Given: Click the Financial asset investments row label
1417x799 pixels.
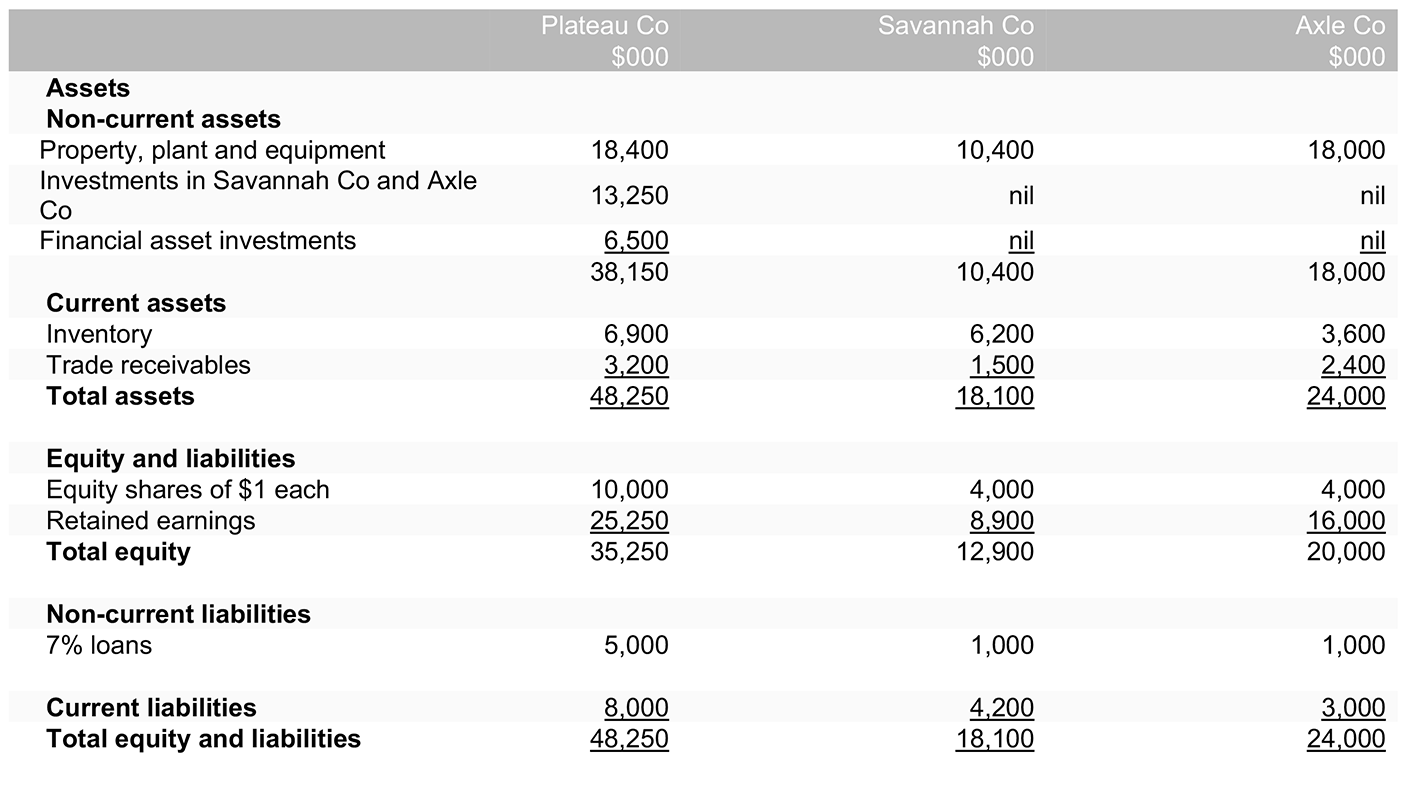Looking at the screenshot, I should [197, 241].
